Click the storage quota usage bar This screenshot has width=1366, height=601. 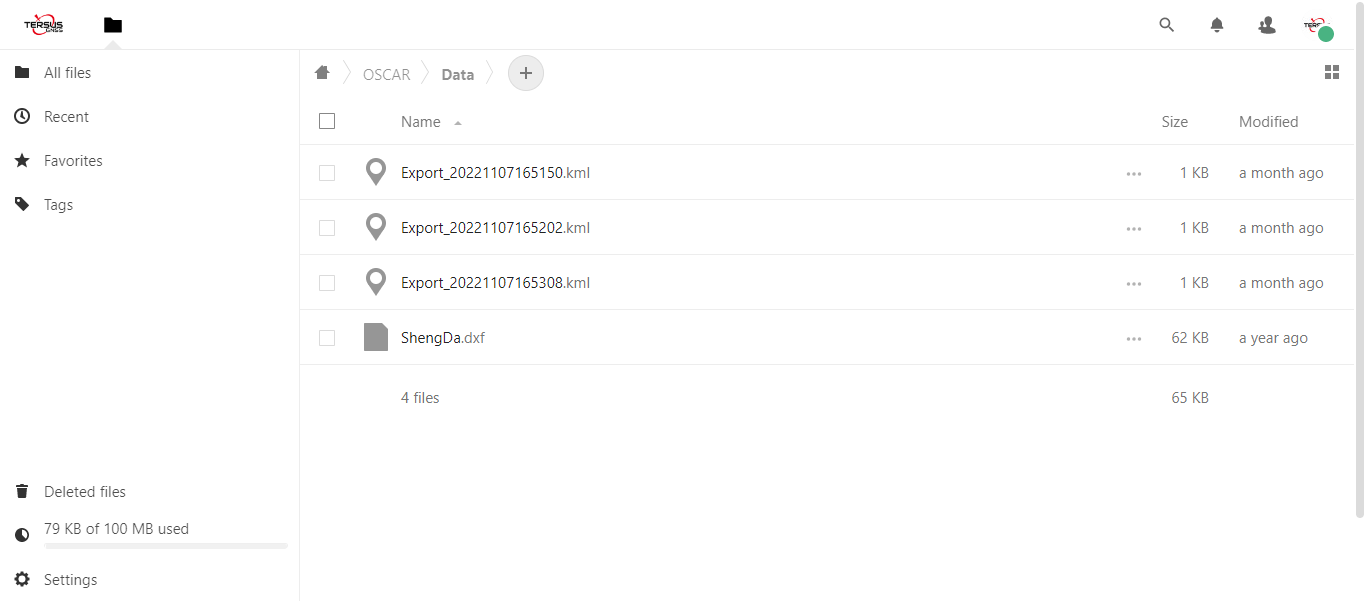click(166, 546)
